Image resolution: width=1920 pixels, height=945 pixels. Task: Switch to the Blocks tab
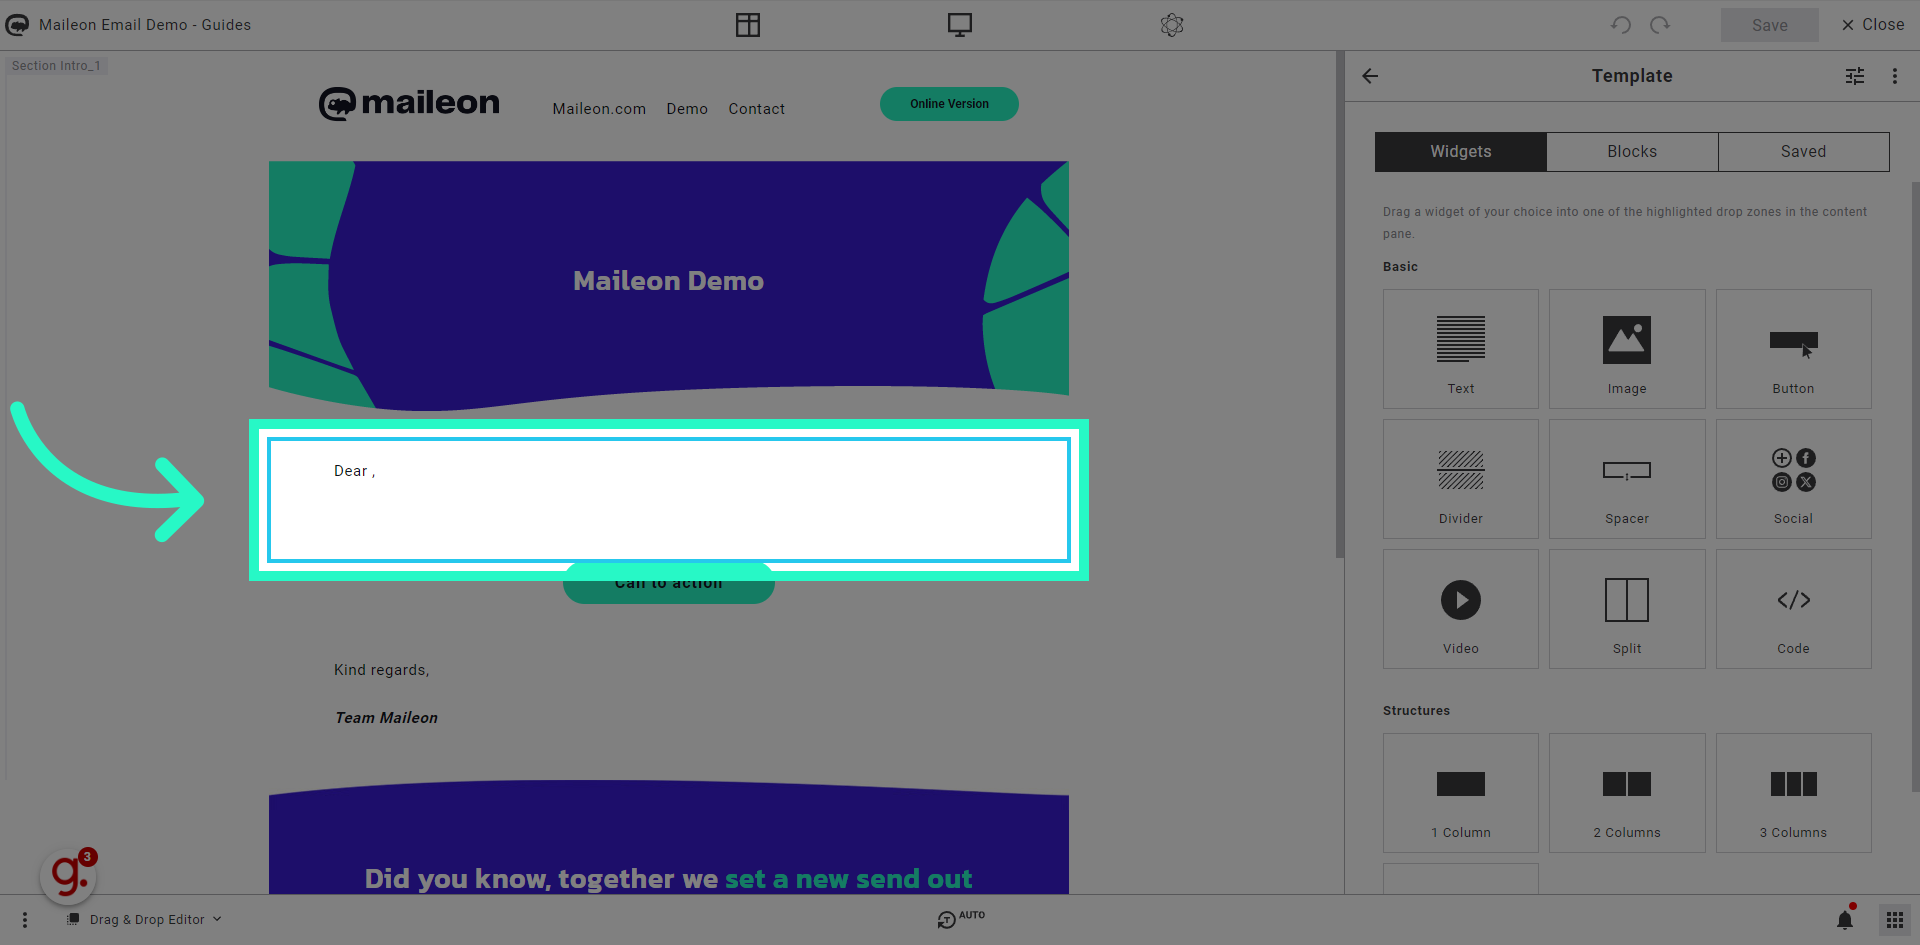[x=1632, y=152]
